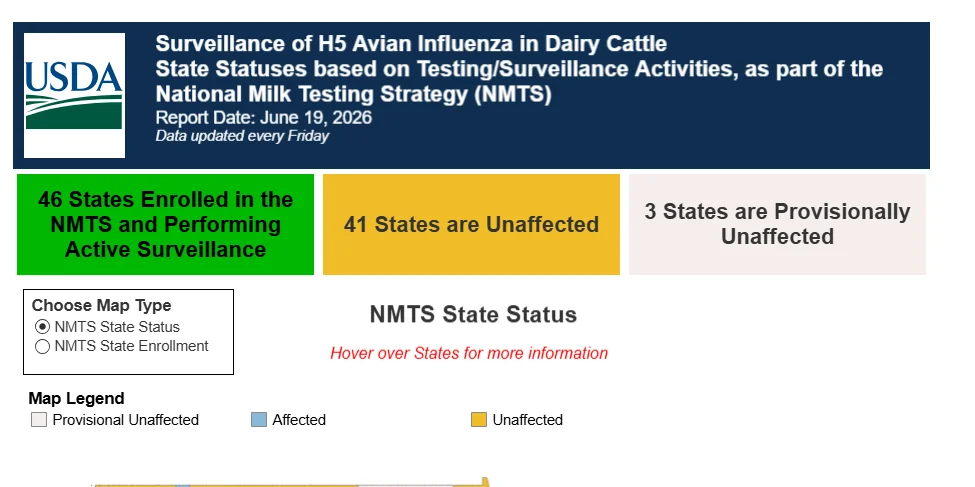Click the Report Date June 19, 2026 text
The image size is (975, 487).
coord(264,118)
